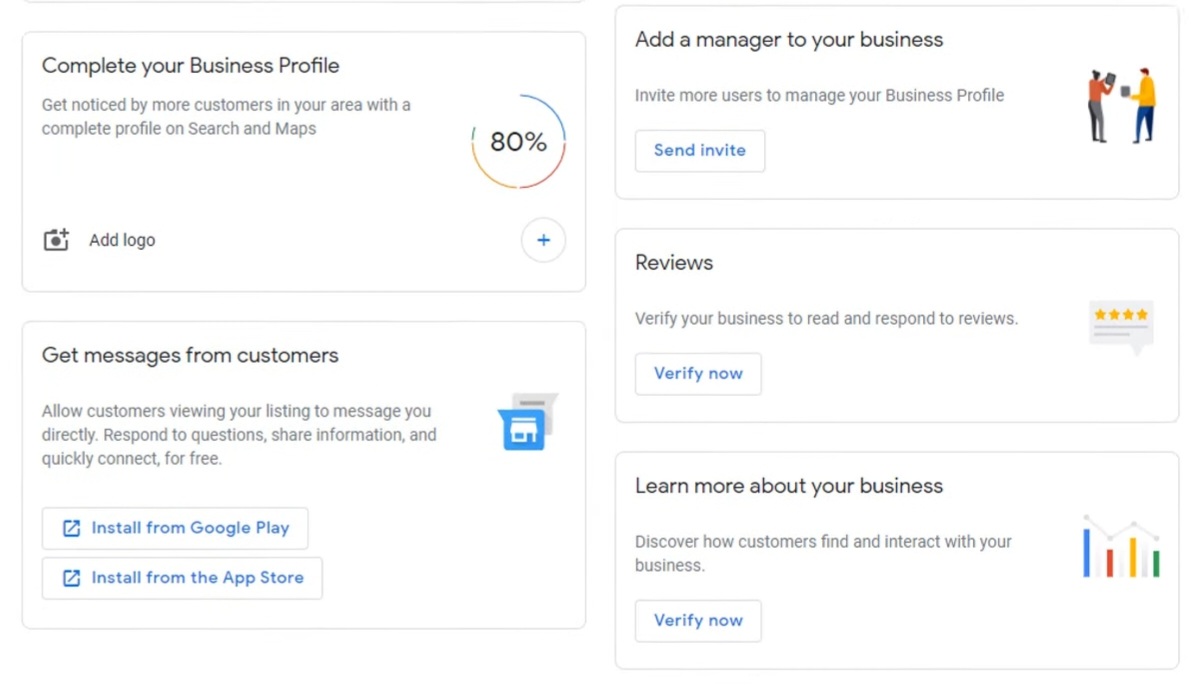Click the "Get noticed by more customers" description
The height and width of the screenshot is (687, 1203).
(x=226, y=116)
